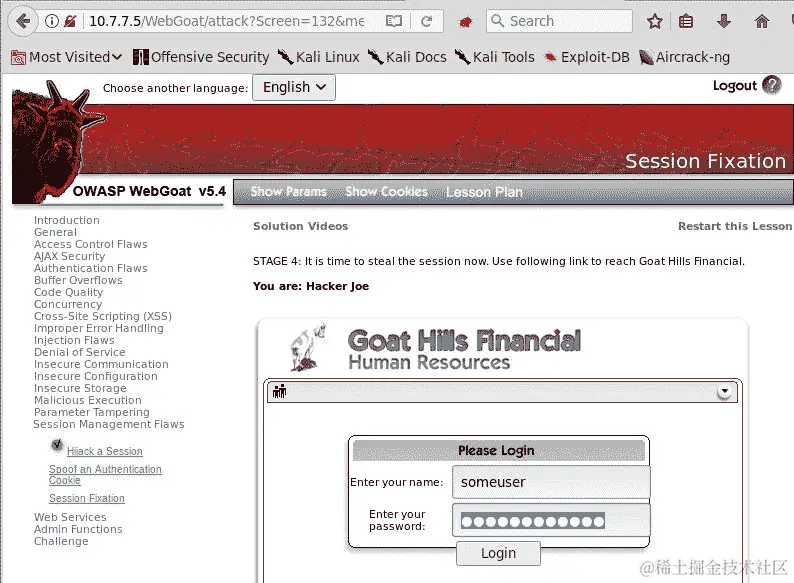Open Lesson Plan tab
This screenshot has width=794, height=583.
point(484,192)
